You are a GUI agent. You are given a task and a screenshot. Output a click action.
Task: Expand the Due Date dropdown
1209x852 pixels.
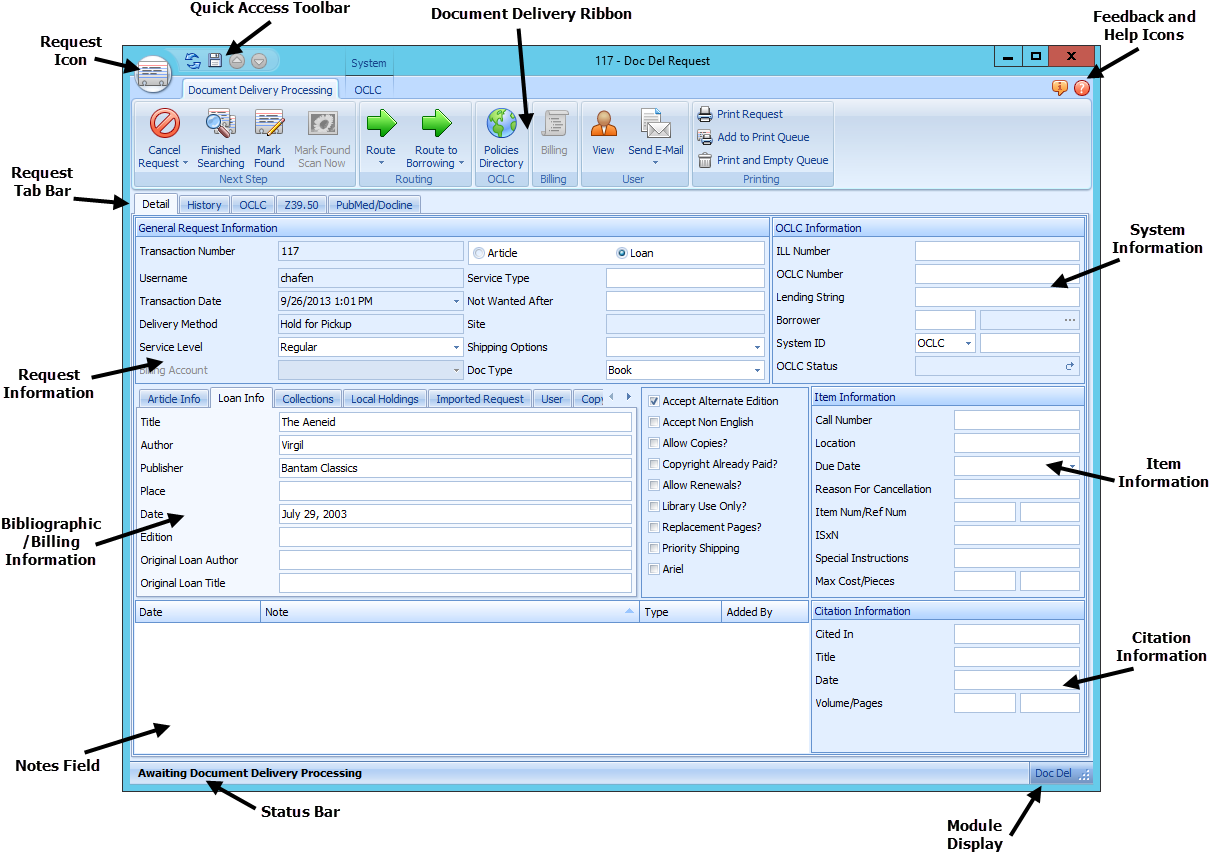1072,466
